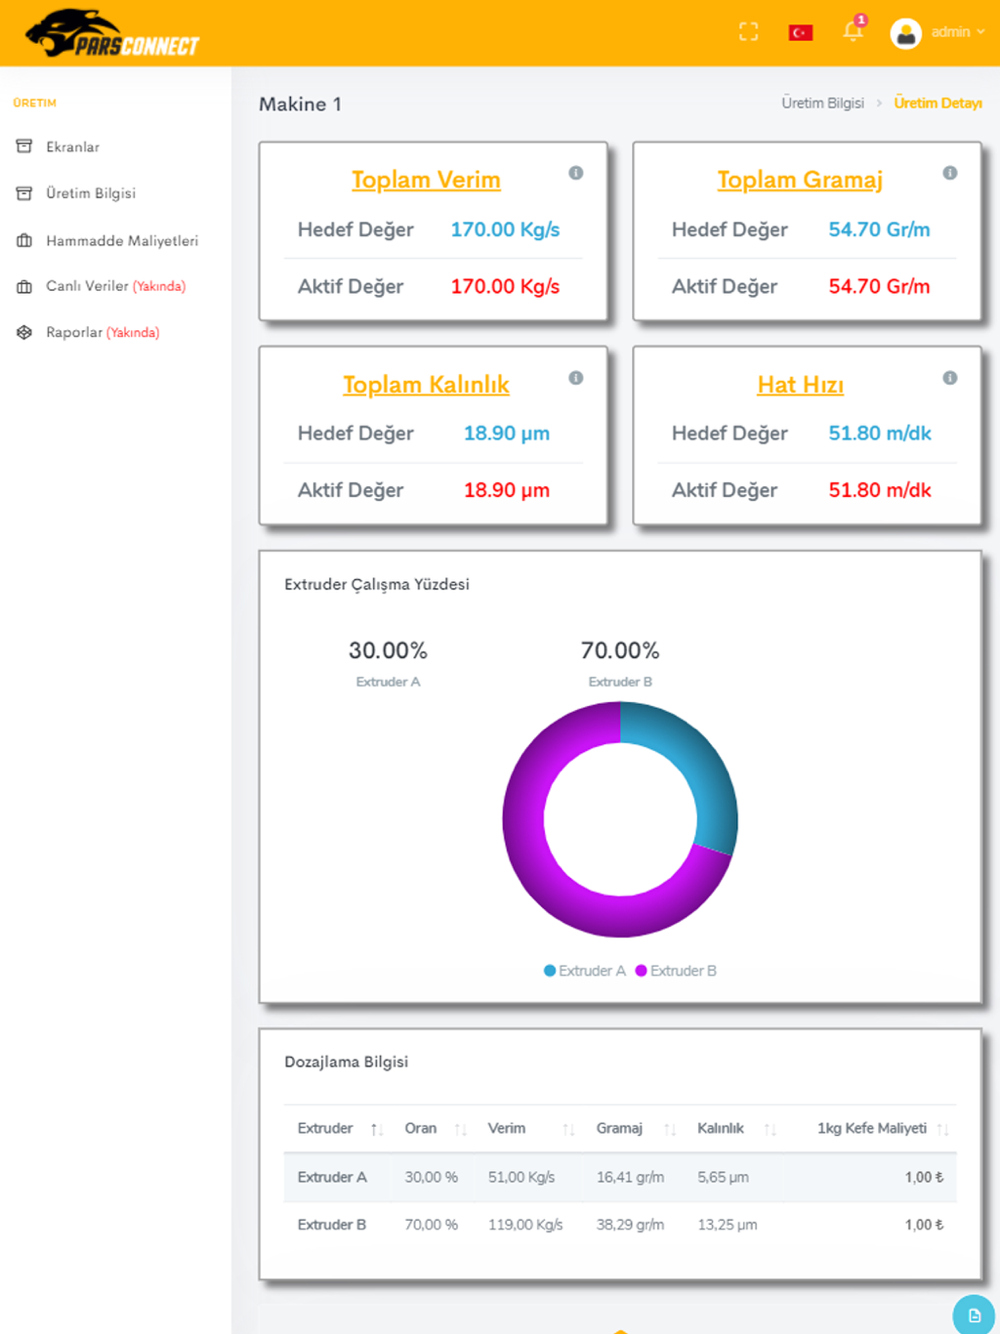Image resolution: width=1000 pixels, height=1334 pixels.
Task: Click the info icon on Toplam Gramaj card
Action: 950,173
